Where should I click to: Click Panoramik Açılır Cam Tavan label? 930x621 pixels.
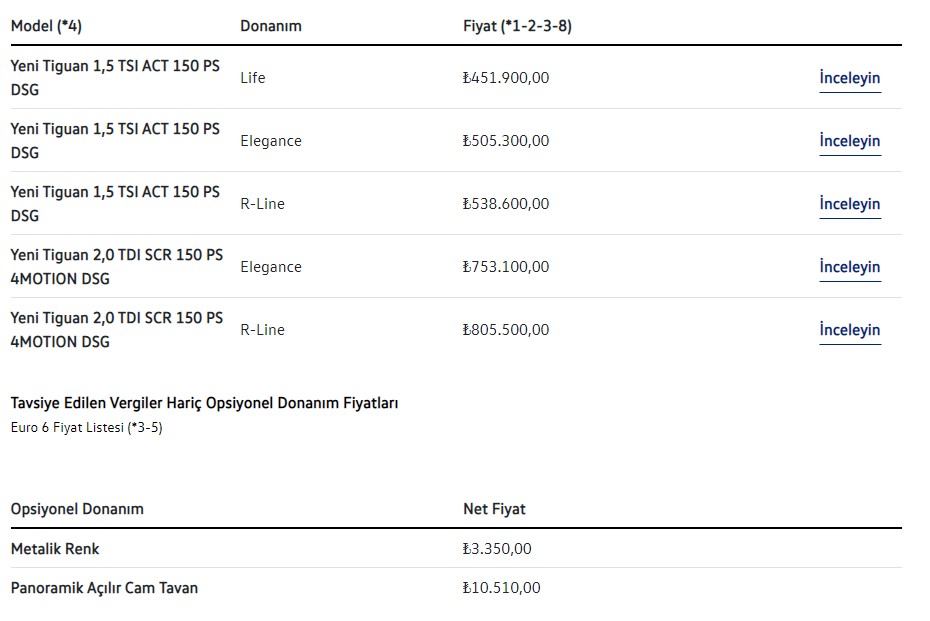[x=104, y=588]
